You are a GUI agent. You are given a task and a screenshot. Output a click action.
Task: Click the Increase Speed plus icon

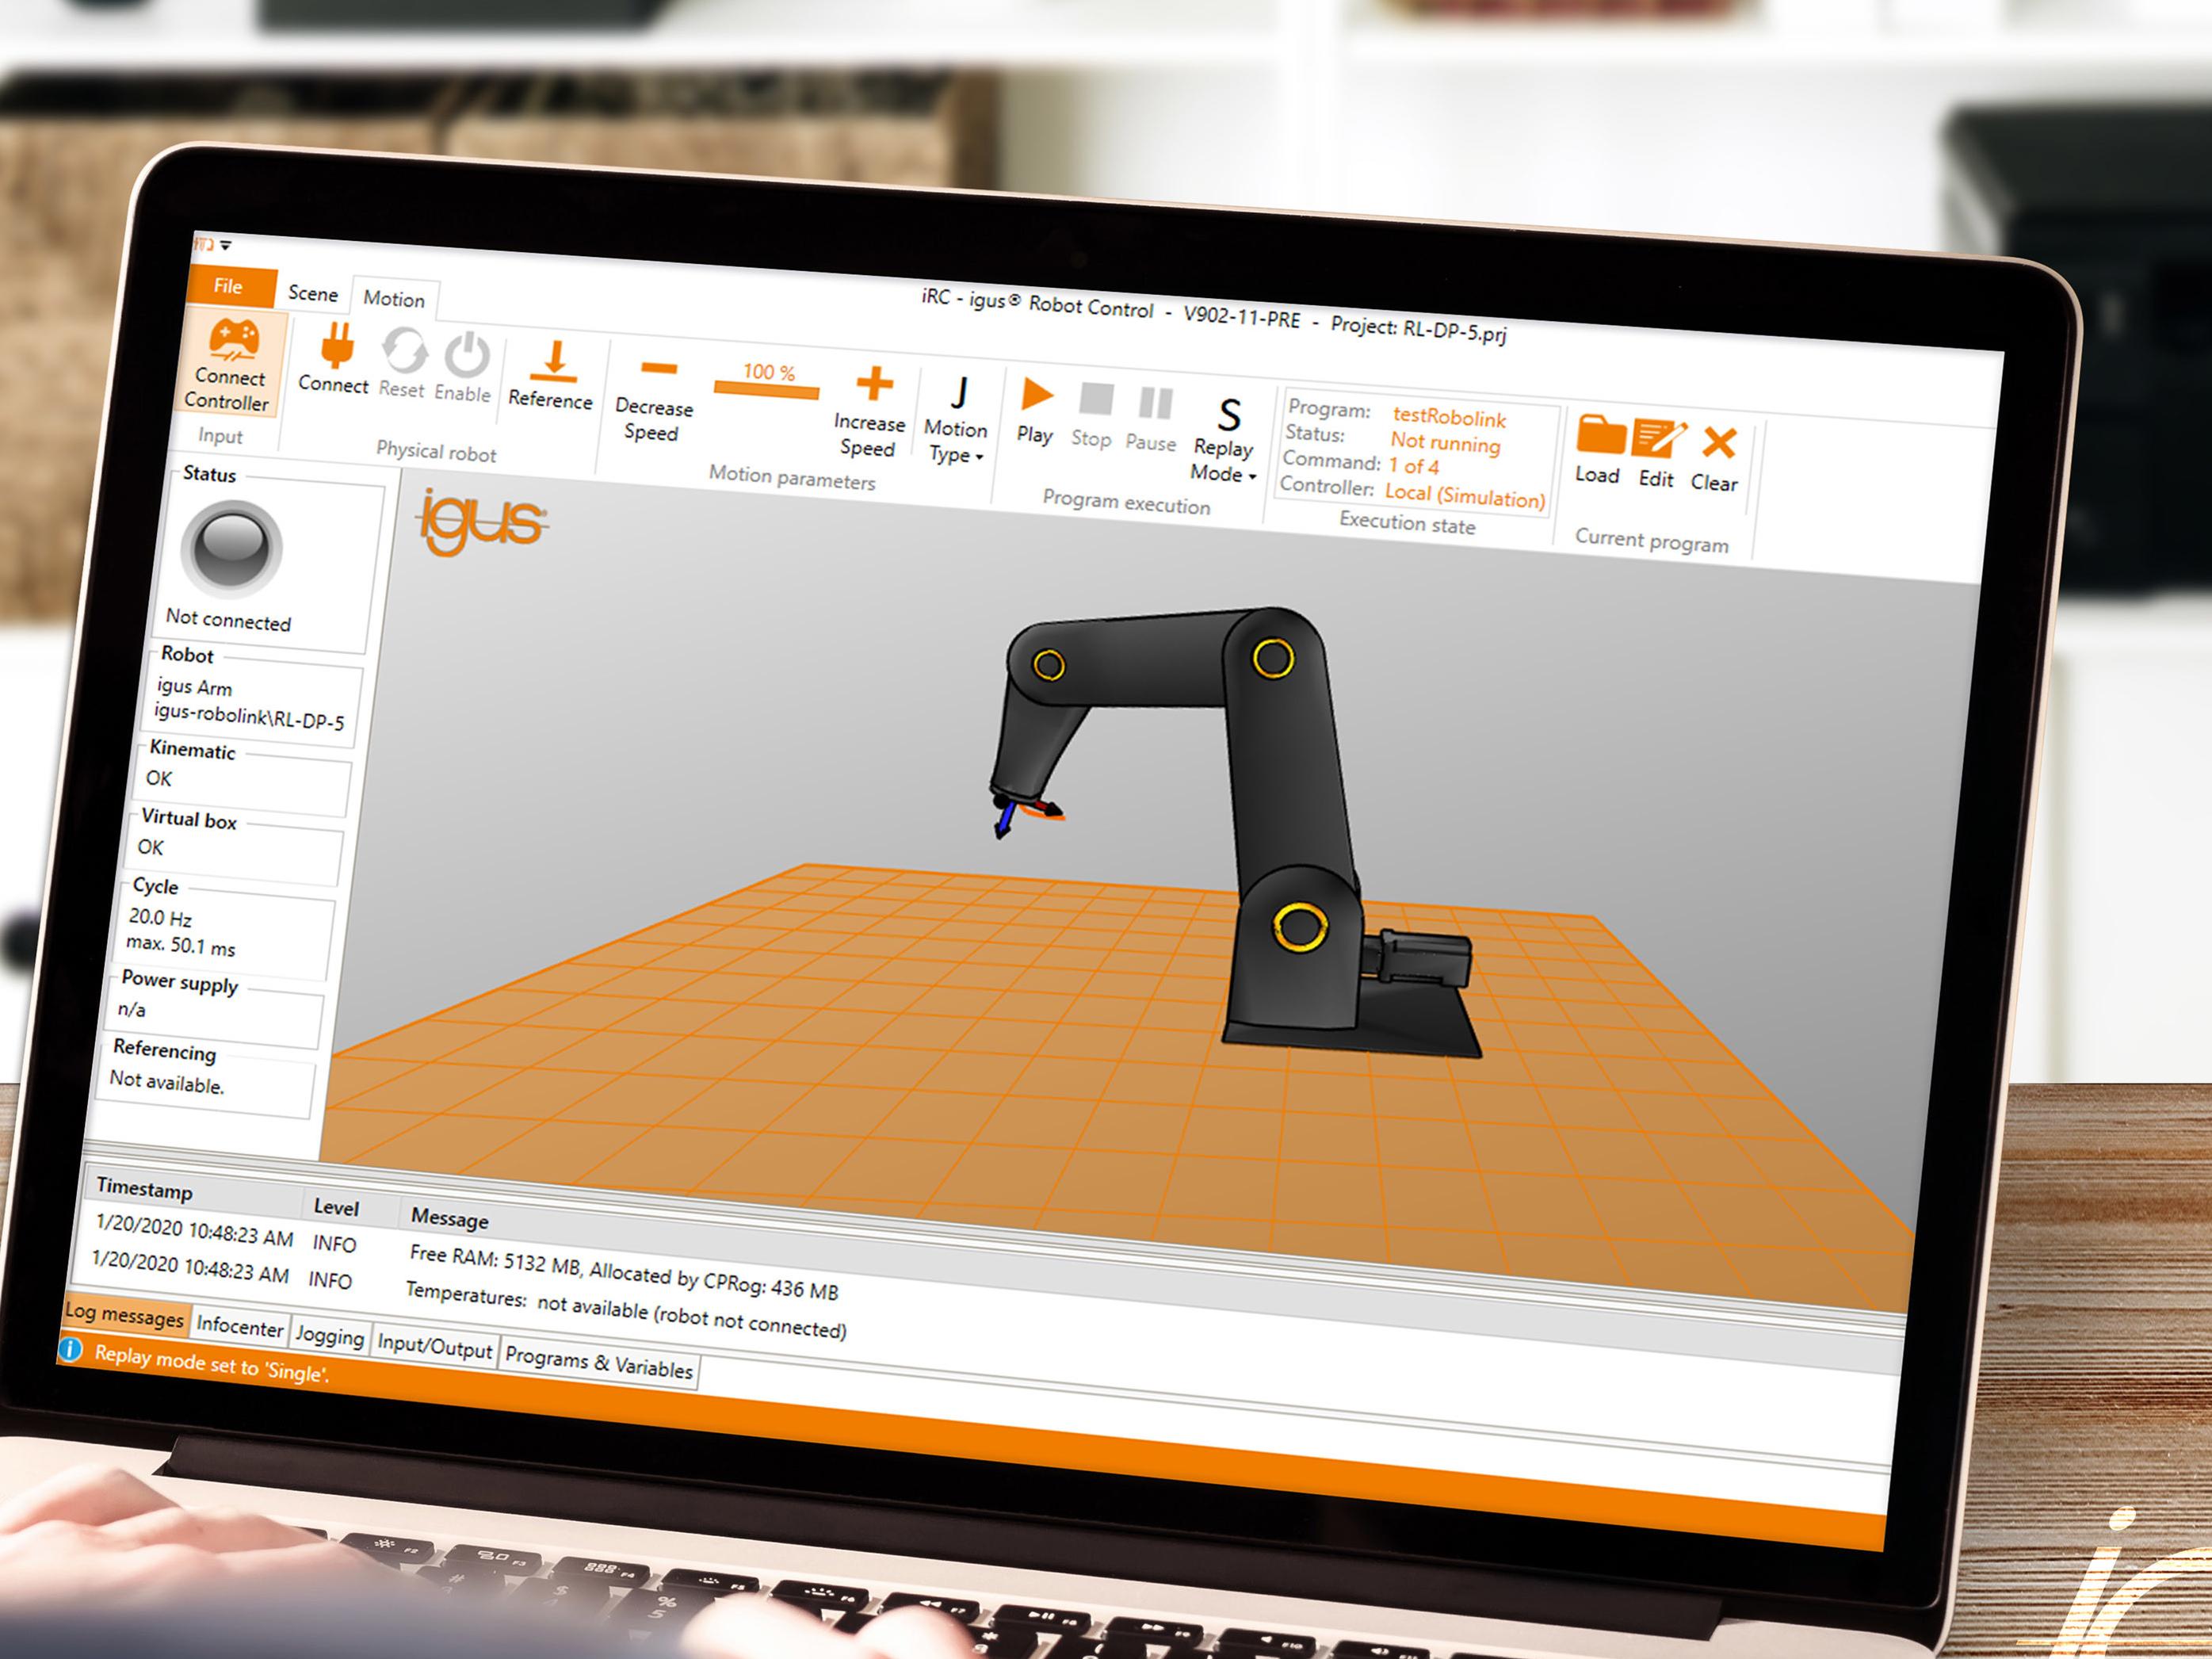pyautogui.click(x=874, y=383)
